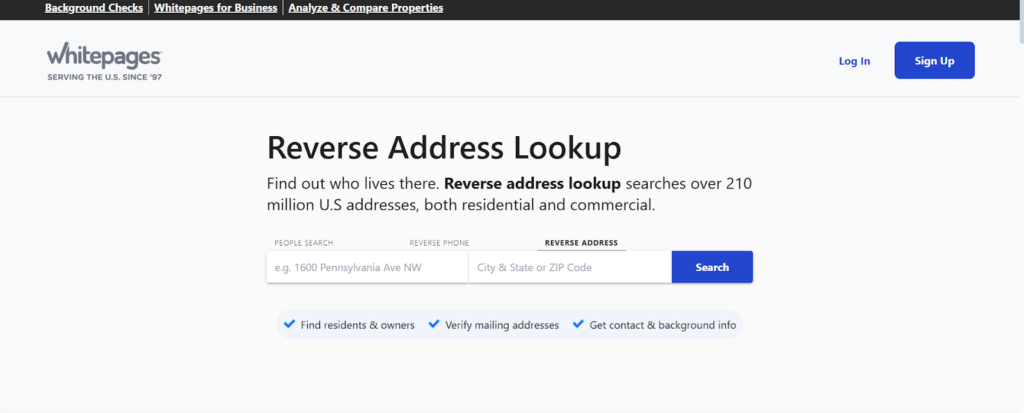Image resolution: width=1024 pixels, height=413 pixels.
Task: Click checkmark beside Find residents & owners
Action: [289, 324]
